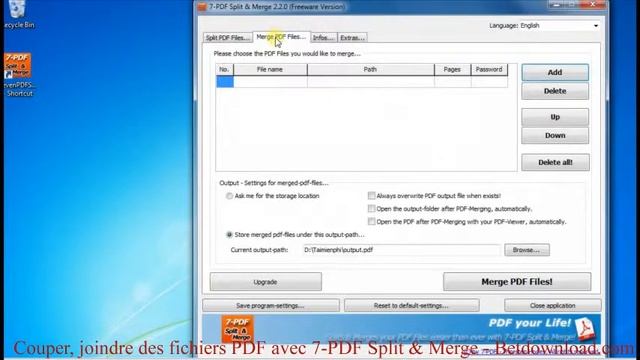Click the PDF document icon in the banner
Image resolution: width=640 pixels, height=360 pixels.
585,329
